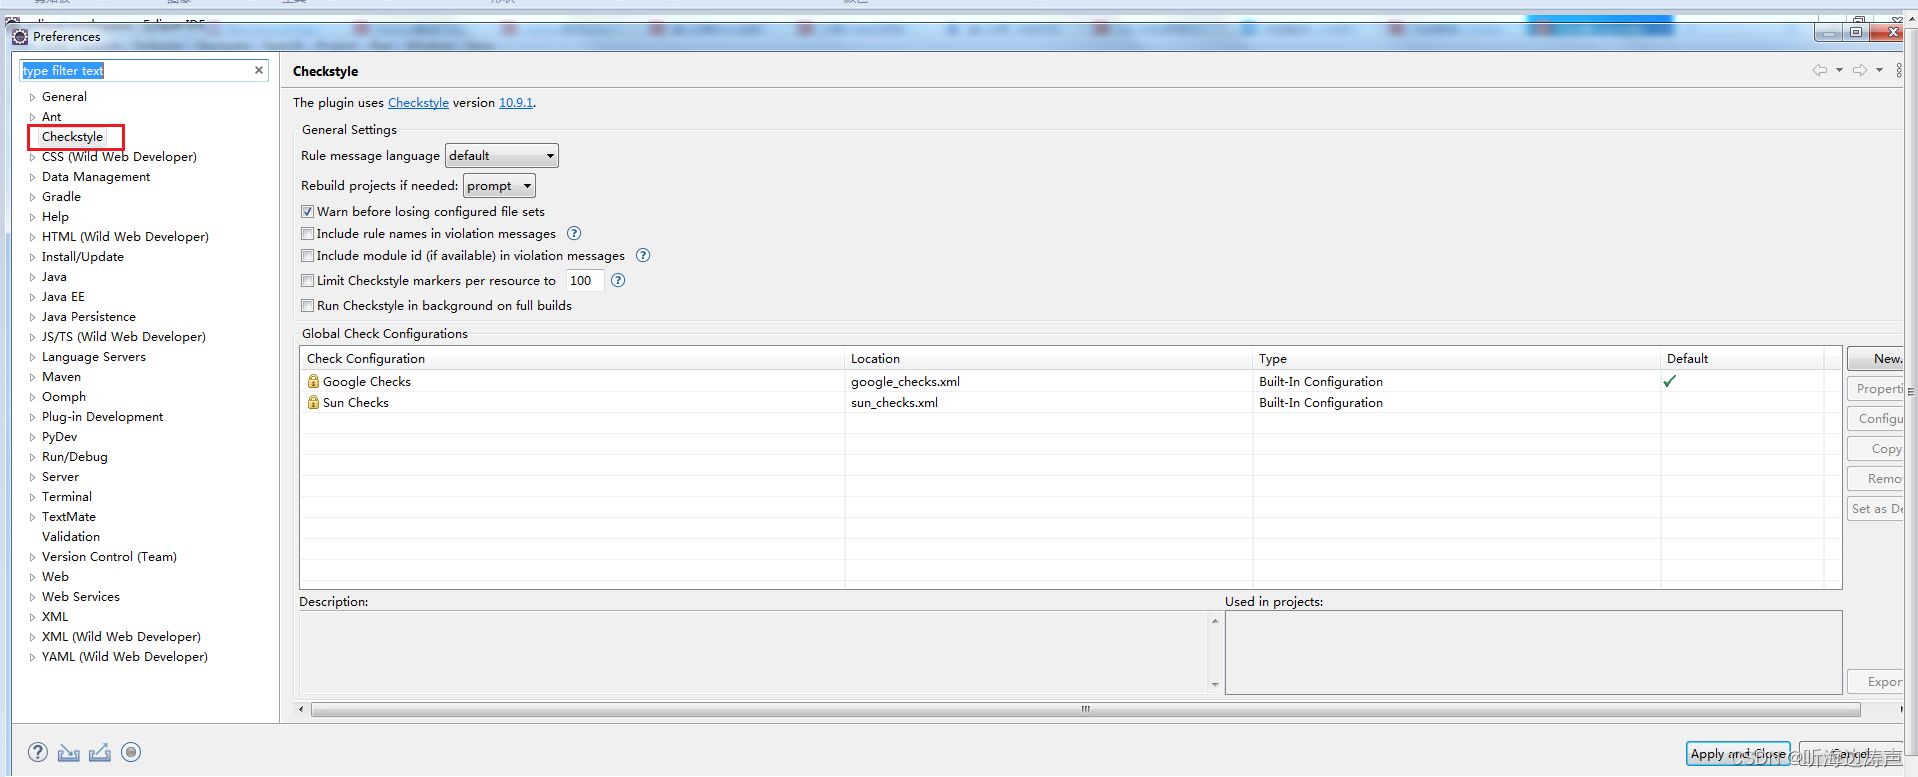This screenshot has height=777, width=1918.
Task: Toggle the oomph preference recorder icon
Action: tap(131, 752)
